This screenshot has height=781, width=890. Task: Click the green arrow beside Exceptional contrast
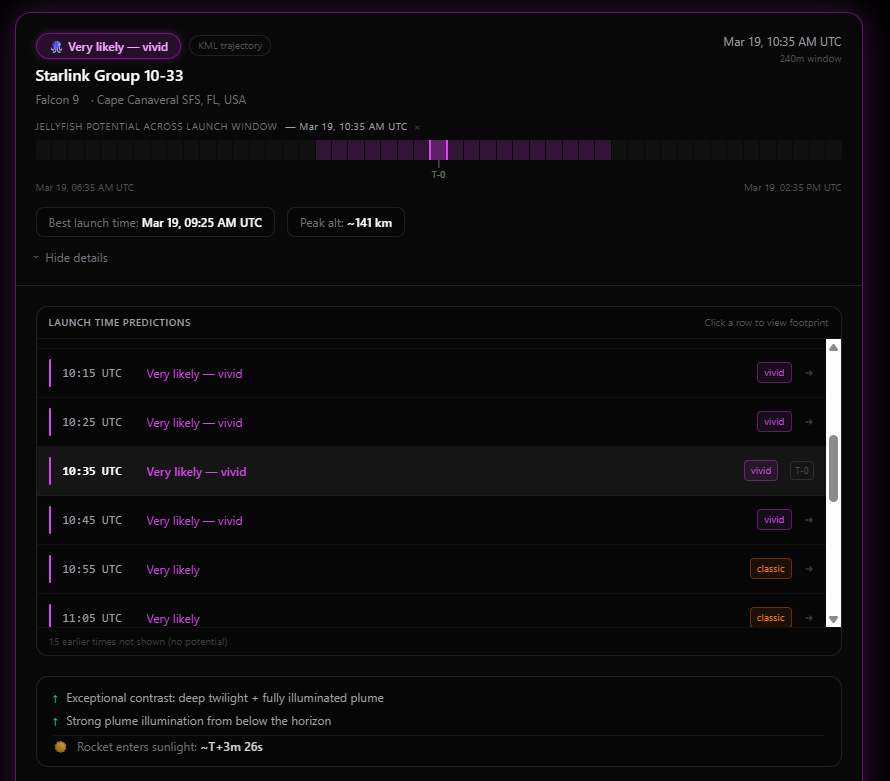click(55, 699)
